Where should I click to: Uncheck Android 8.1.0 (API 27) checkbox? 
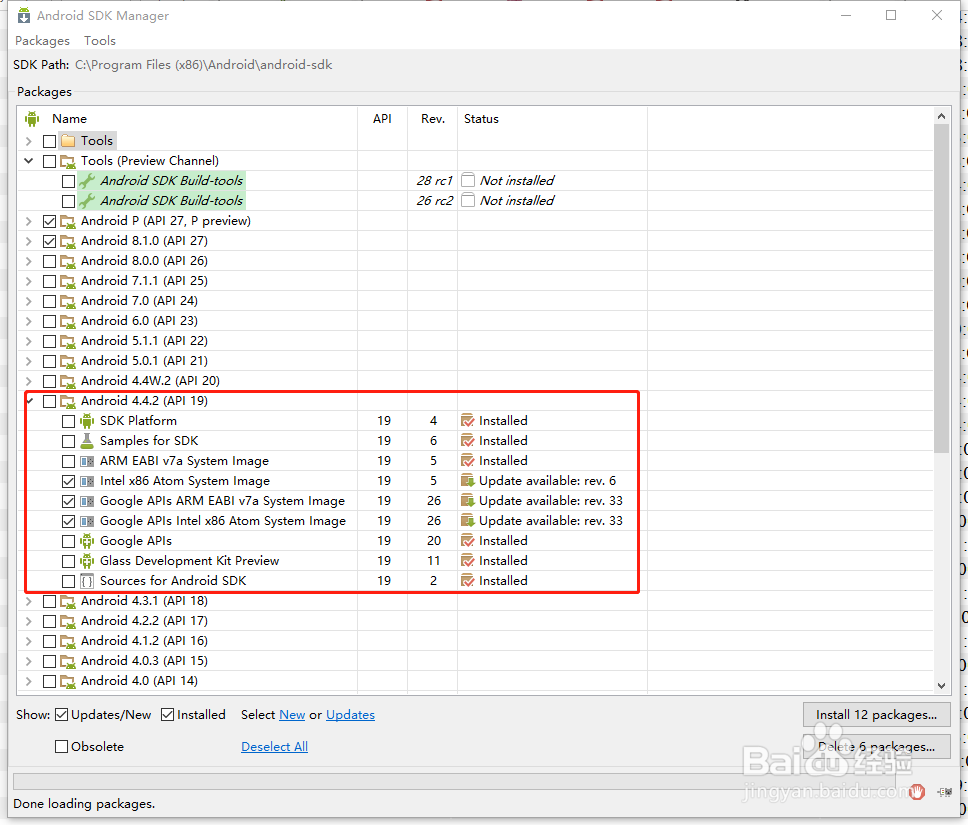click(49, 241)
